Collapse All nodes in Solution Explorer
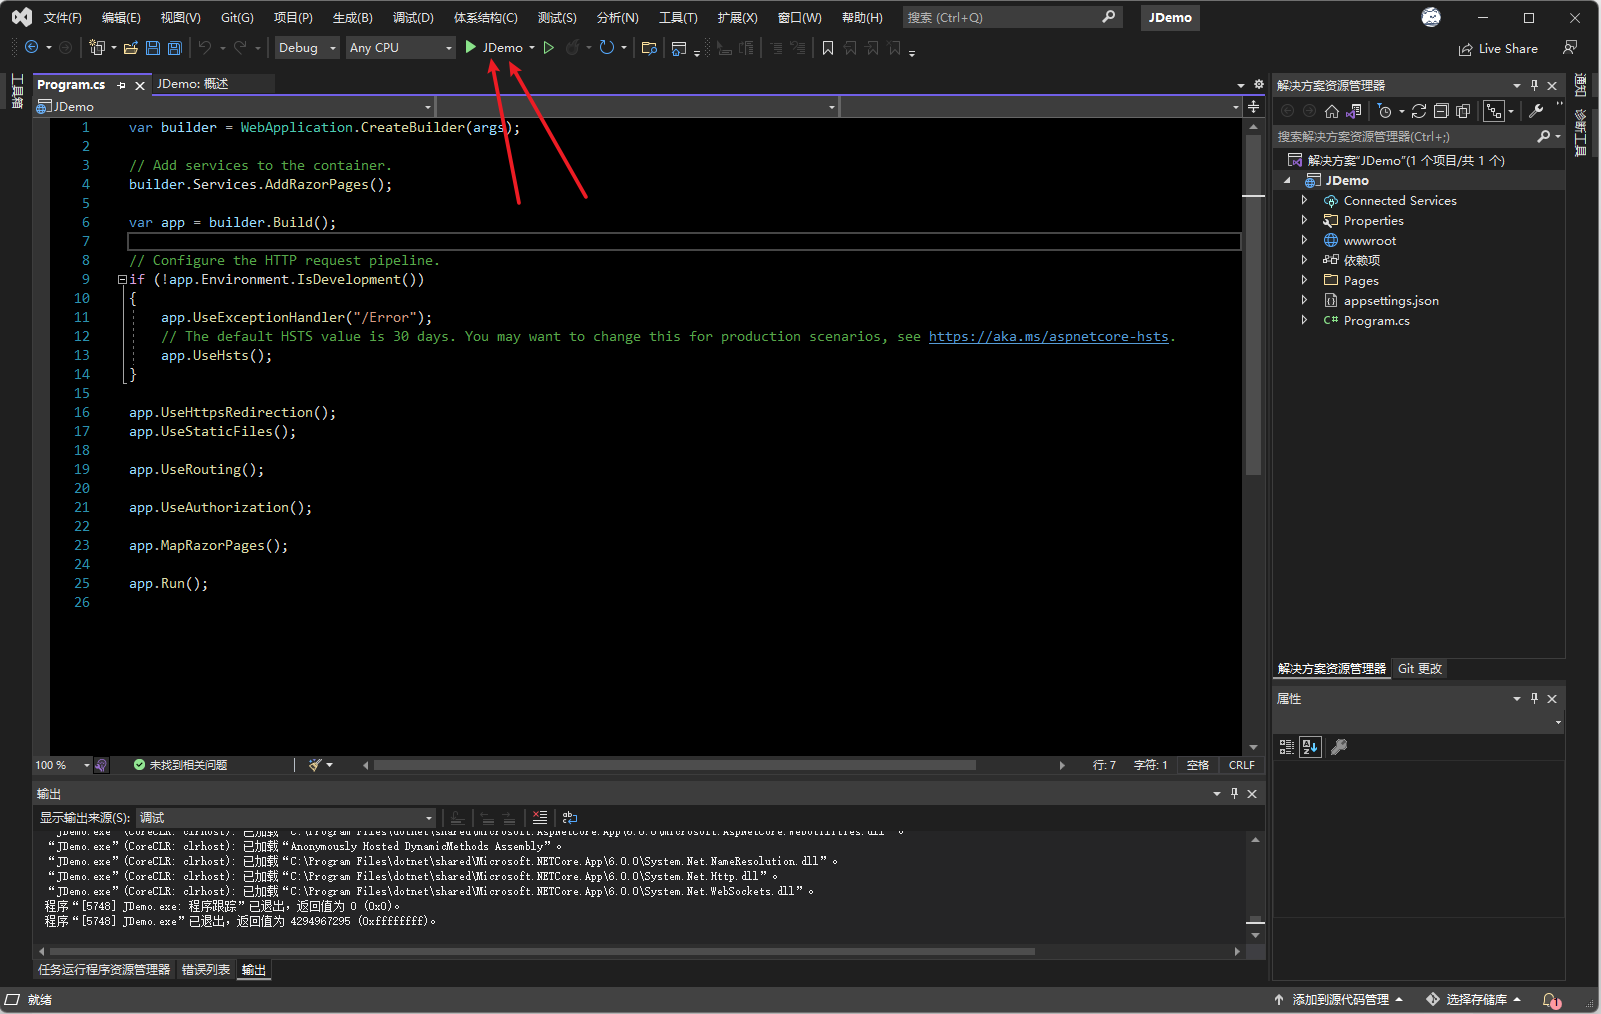The image size is (1601, 1014). coord(1441,111)
